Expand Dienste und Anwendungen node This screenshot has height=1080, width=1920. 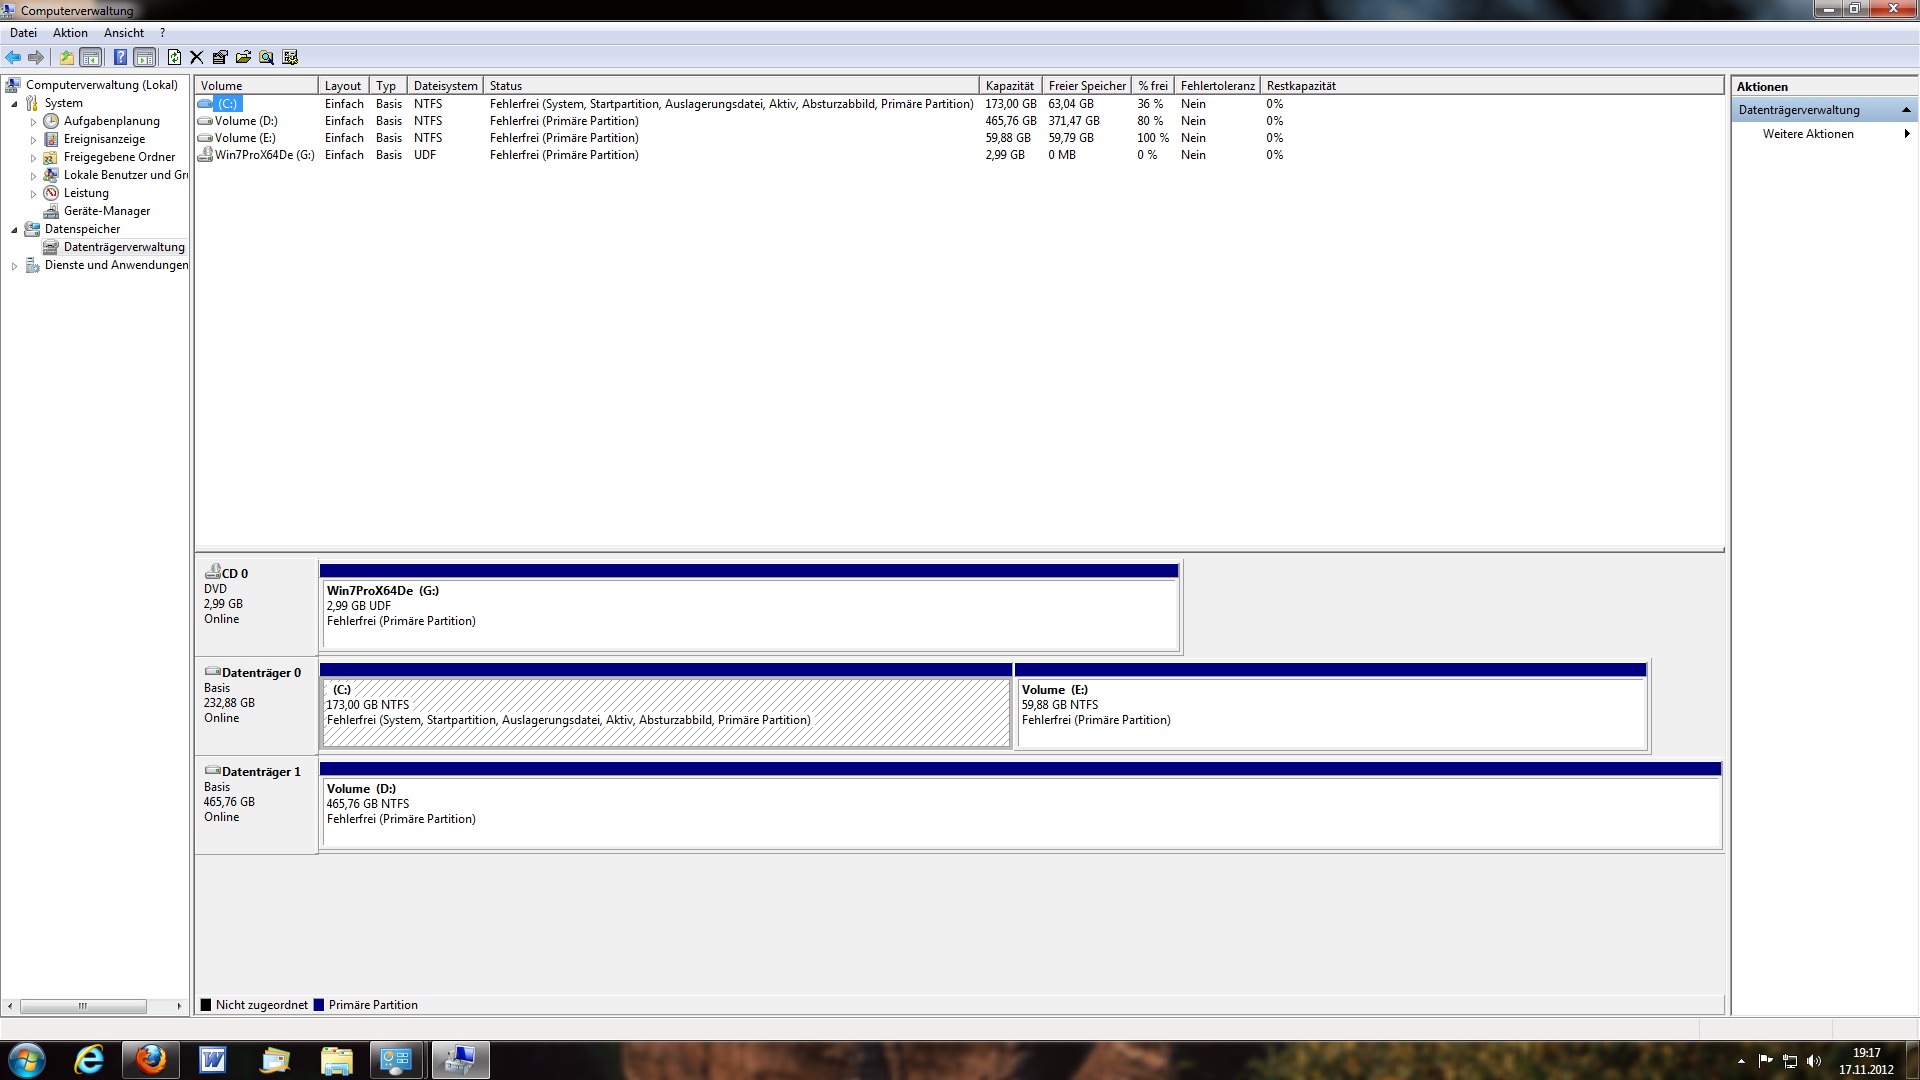click(14, 266)
